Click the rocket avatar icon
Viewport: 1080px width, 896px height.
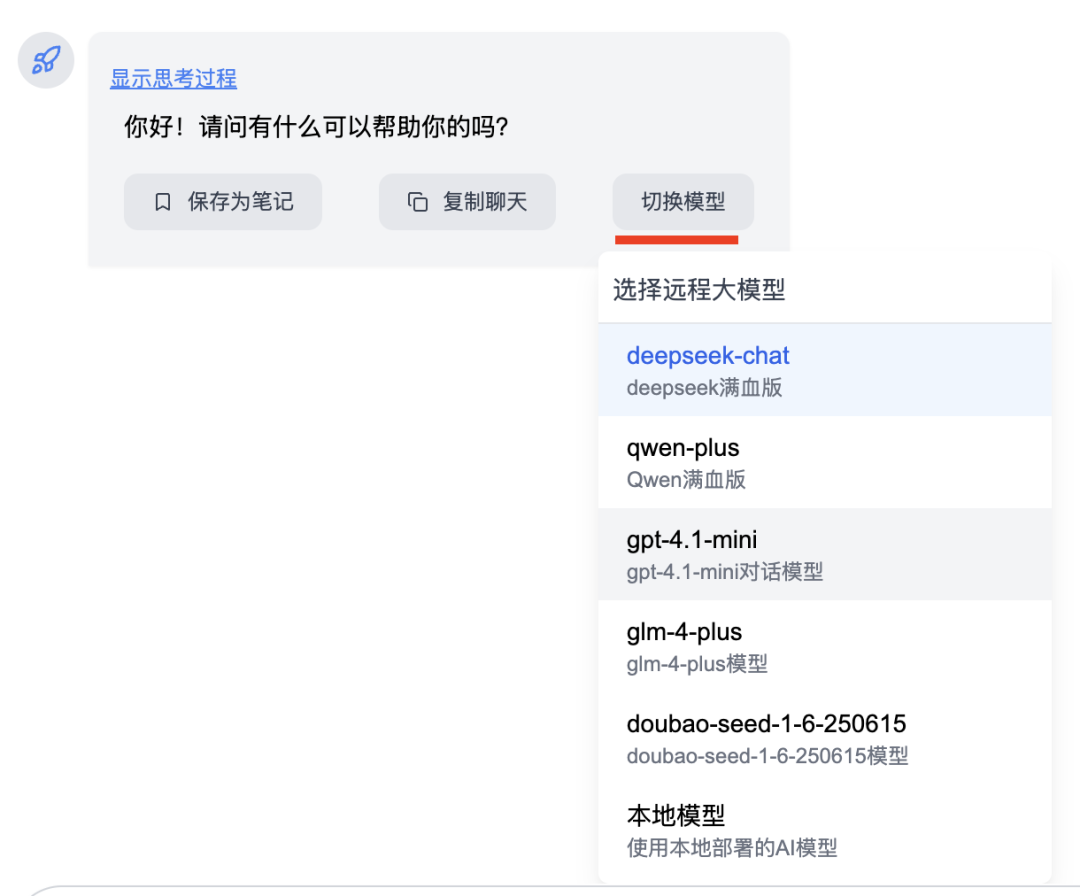coord(45,61)
